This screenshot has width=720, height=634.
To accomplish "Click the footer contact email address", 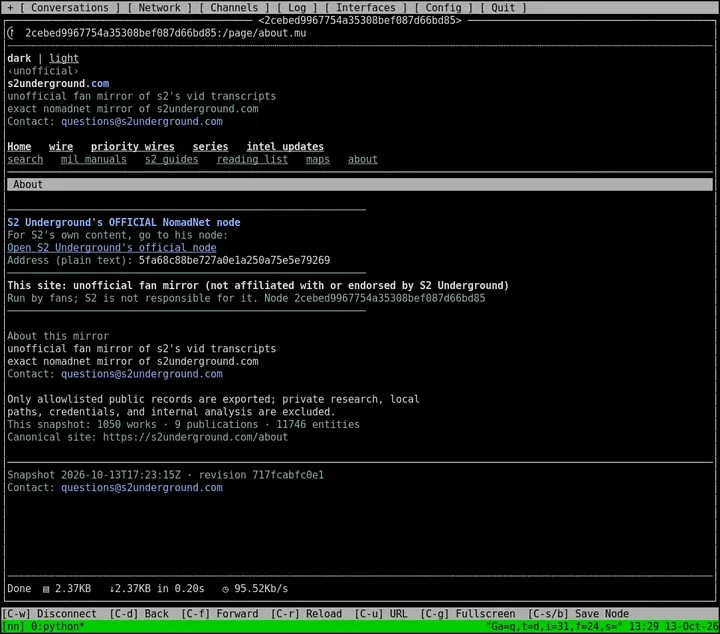I will click(142, 488).
